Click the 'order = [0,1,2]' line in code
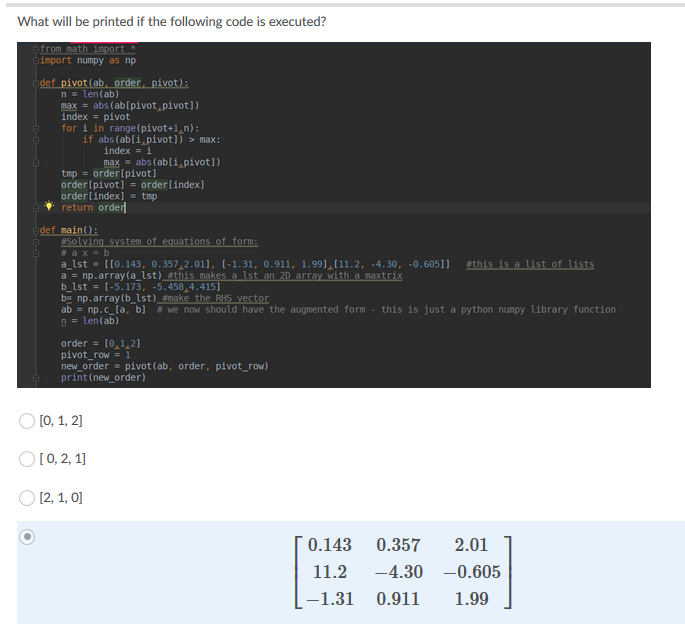This screenshot has height=628, width=685. coord(100,343)
